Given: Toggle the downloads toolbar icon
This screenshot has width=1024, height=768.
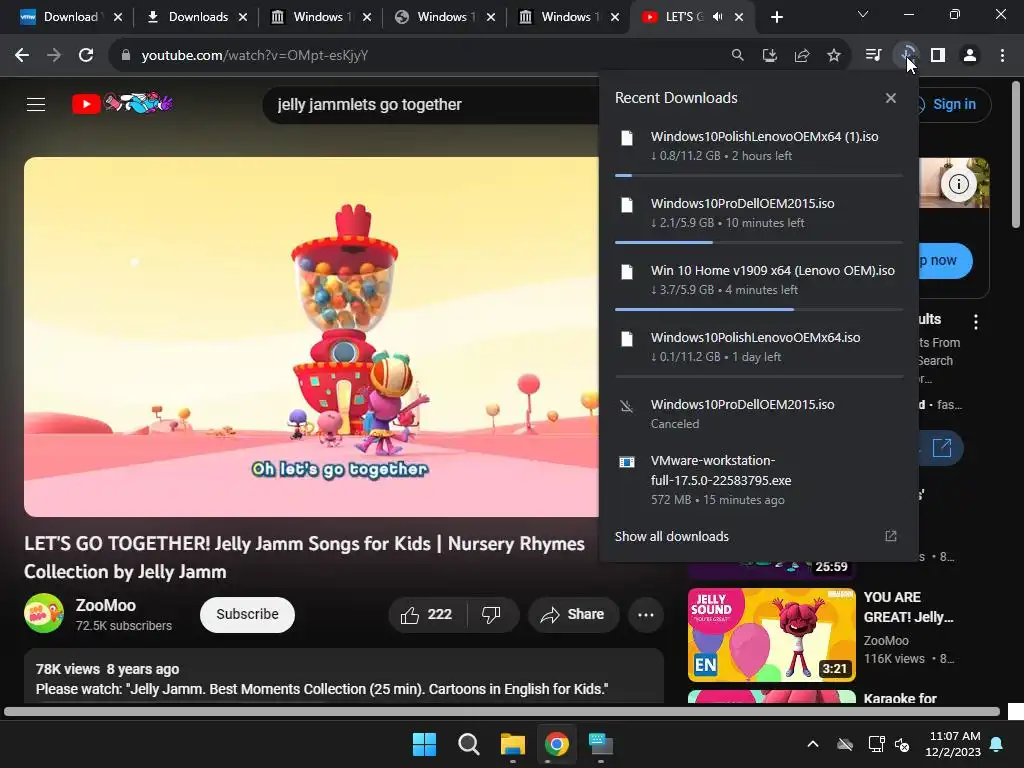Looking at the screenshot, I should click(906, 56).
